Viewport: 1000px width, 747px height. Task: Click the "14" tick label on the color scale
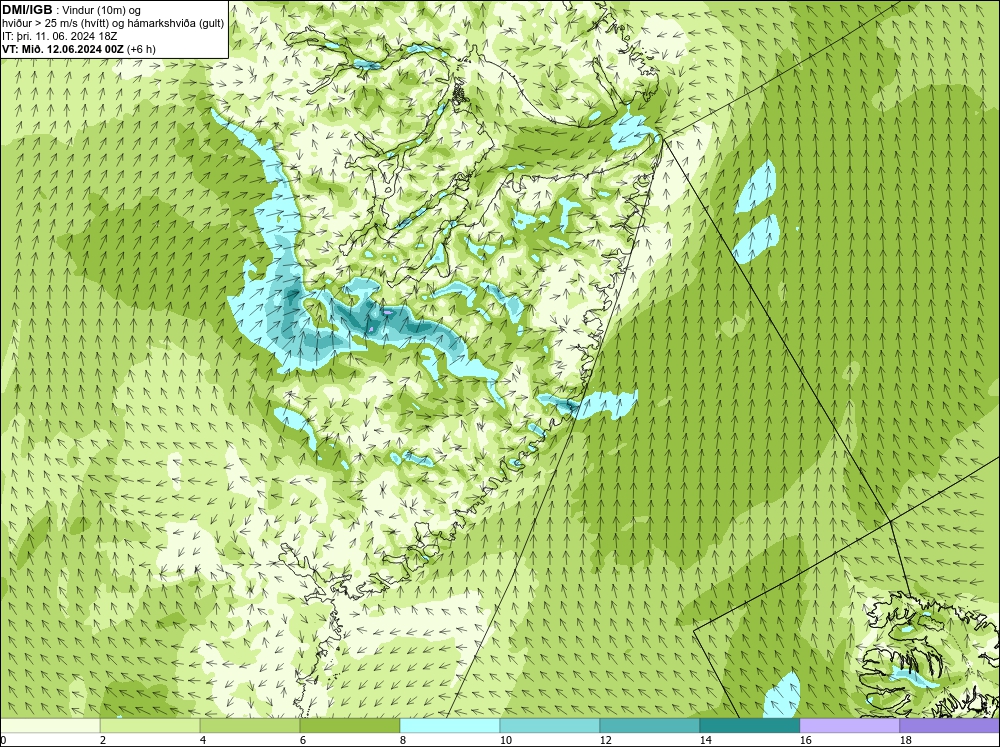[x=706, y=740]
